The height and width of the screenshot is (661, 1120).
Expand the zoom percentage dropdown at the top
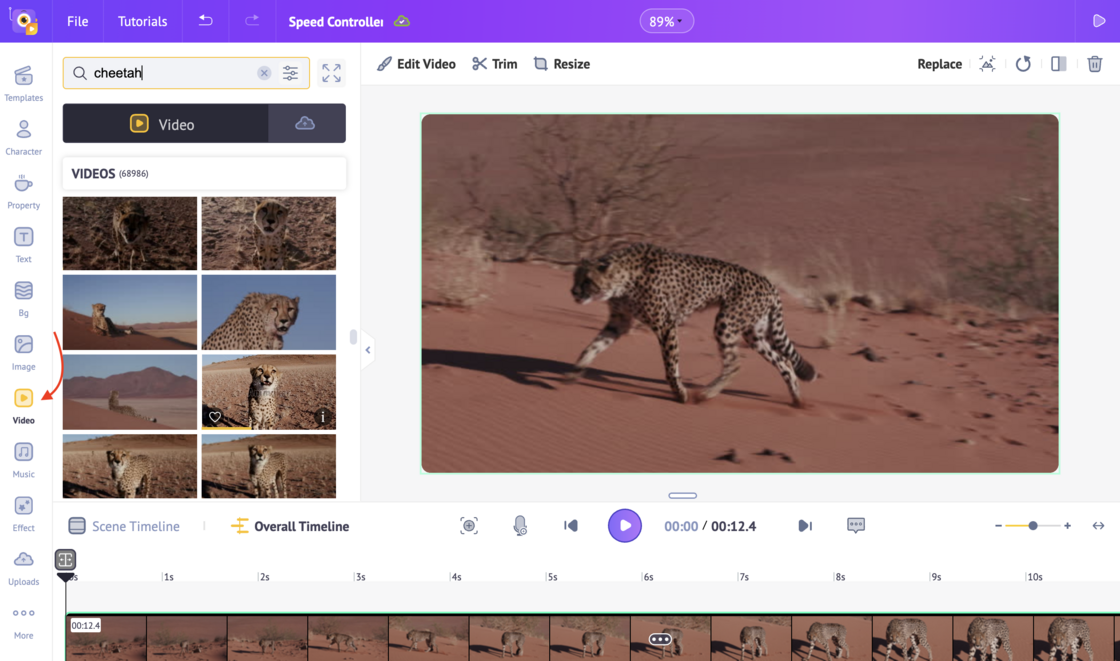(x=666, y=19)
